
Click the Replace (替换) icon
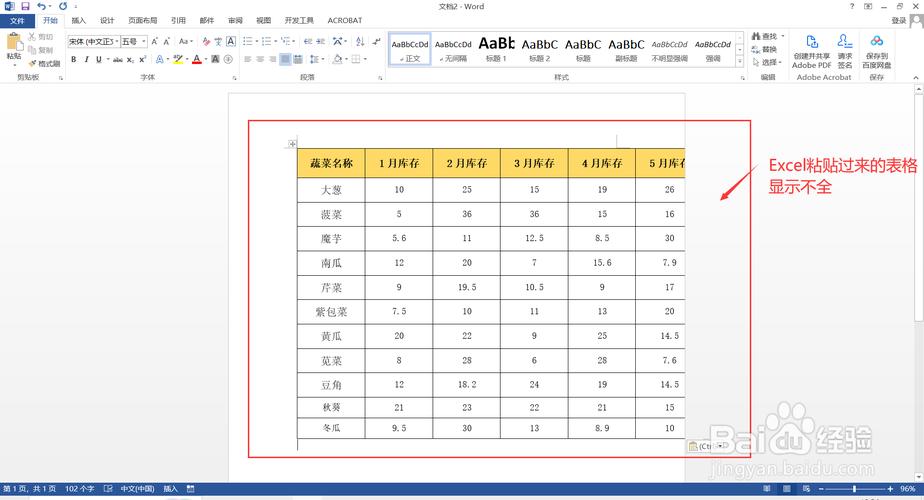764,50
